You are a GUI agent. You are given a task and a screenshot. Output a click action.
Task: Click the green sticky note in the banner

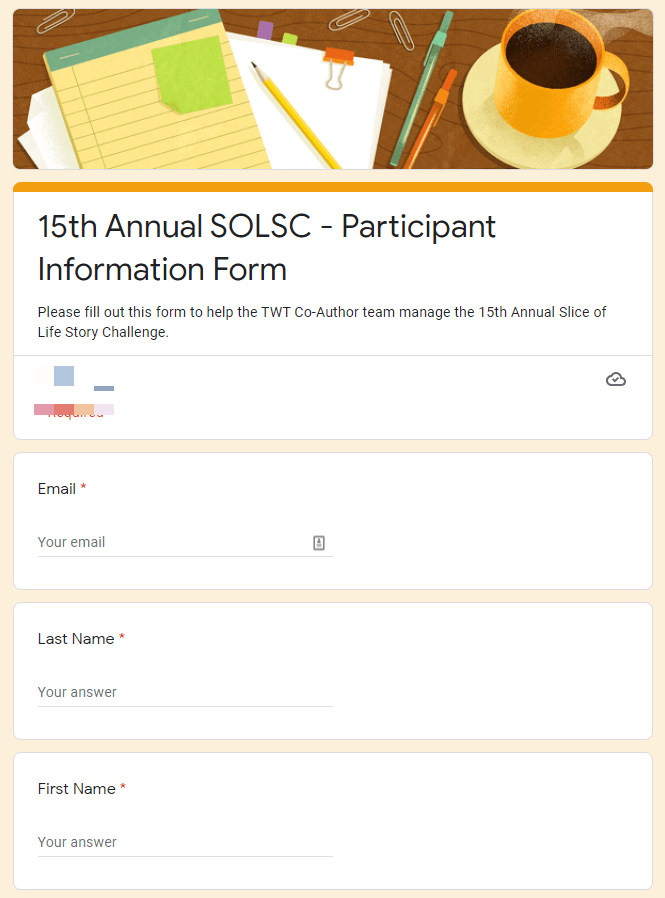coord(191,72)
